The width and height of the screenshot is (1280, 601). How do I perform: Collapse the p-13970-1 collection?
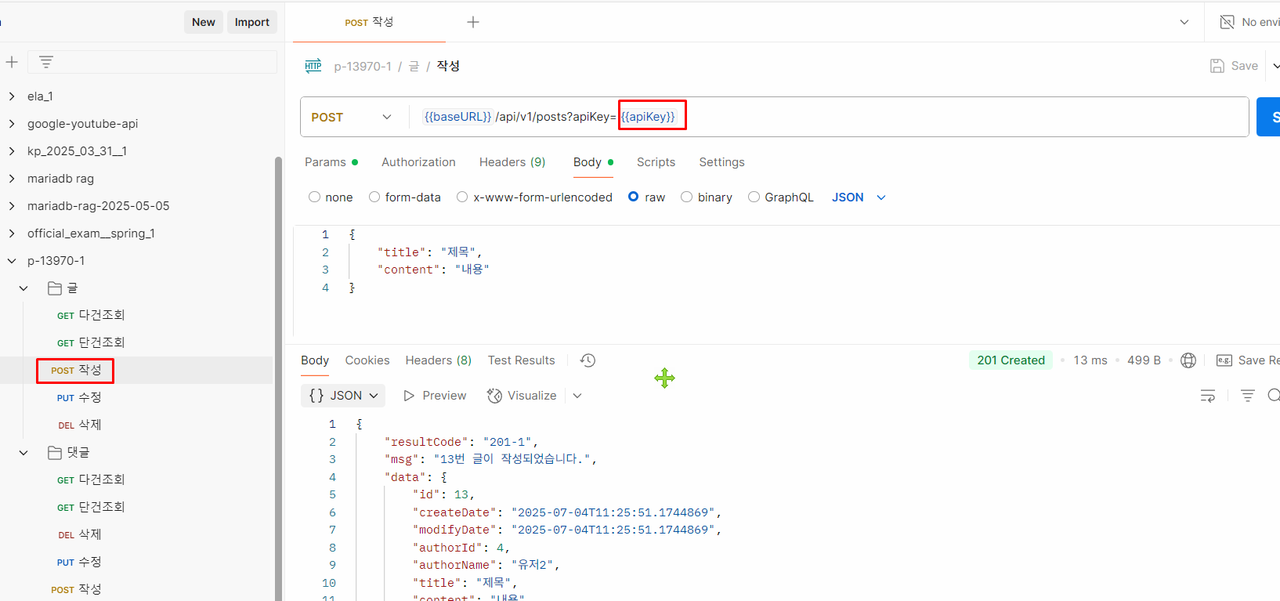tap(12, 261)
